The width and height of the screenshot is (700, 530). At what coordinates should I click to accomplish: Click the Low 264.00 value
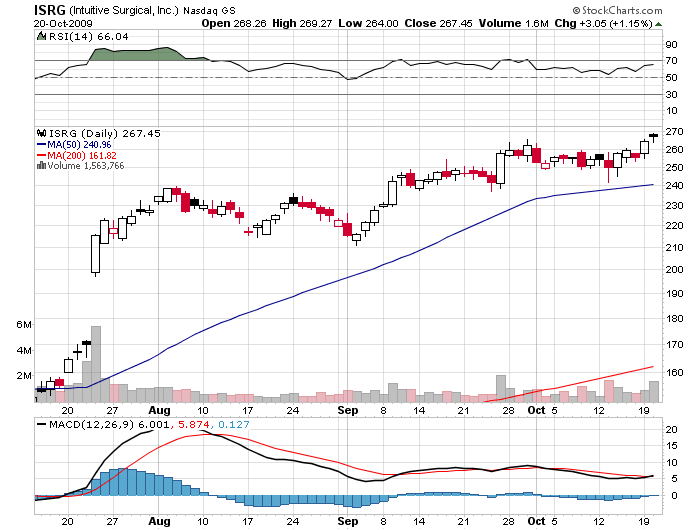click(368, 23)
